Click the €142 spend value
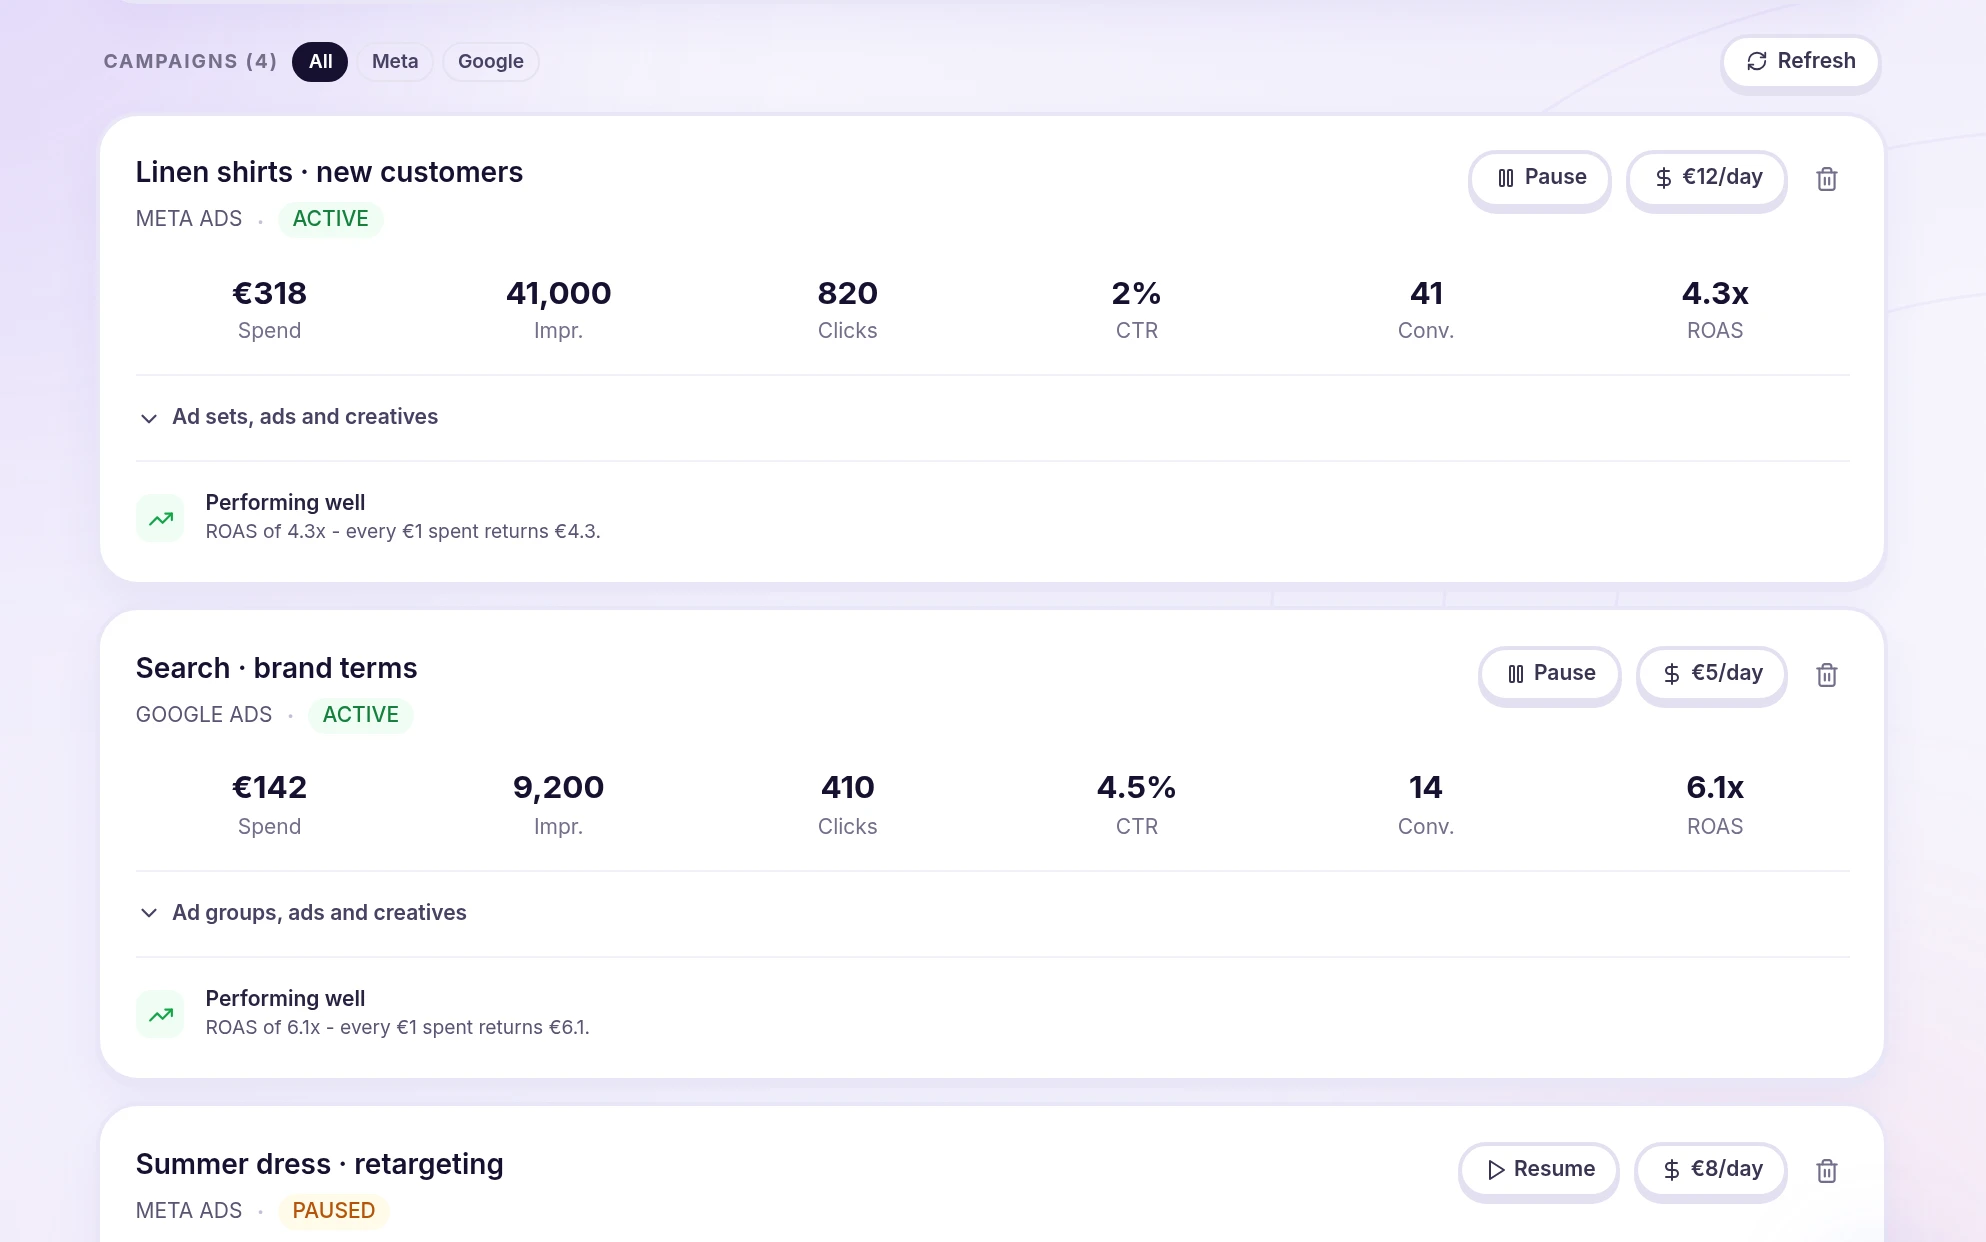Screen dimensions: 1986x1242 click(x=269, y=788)
